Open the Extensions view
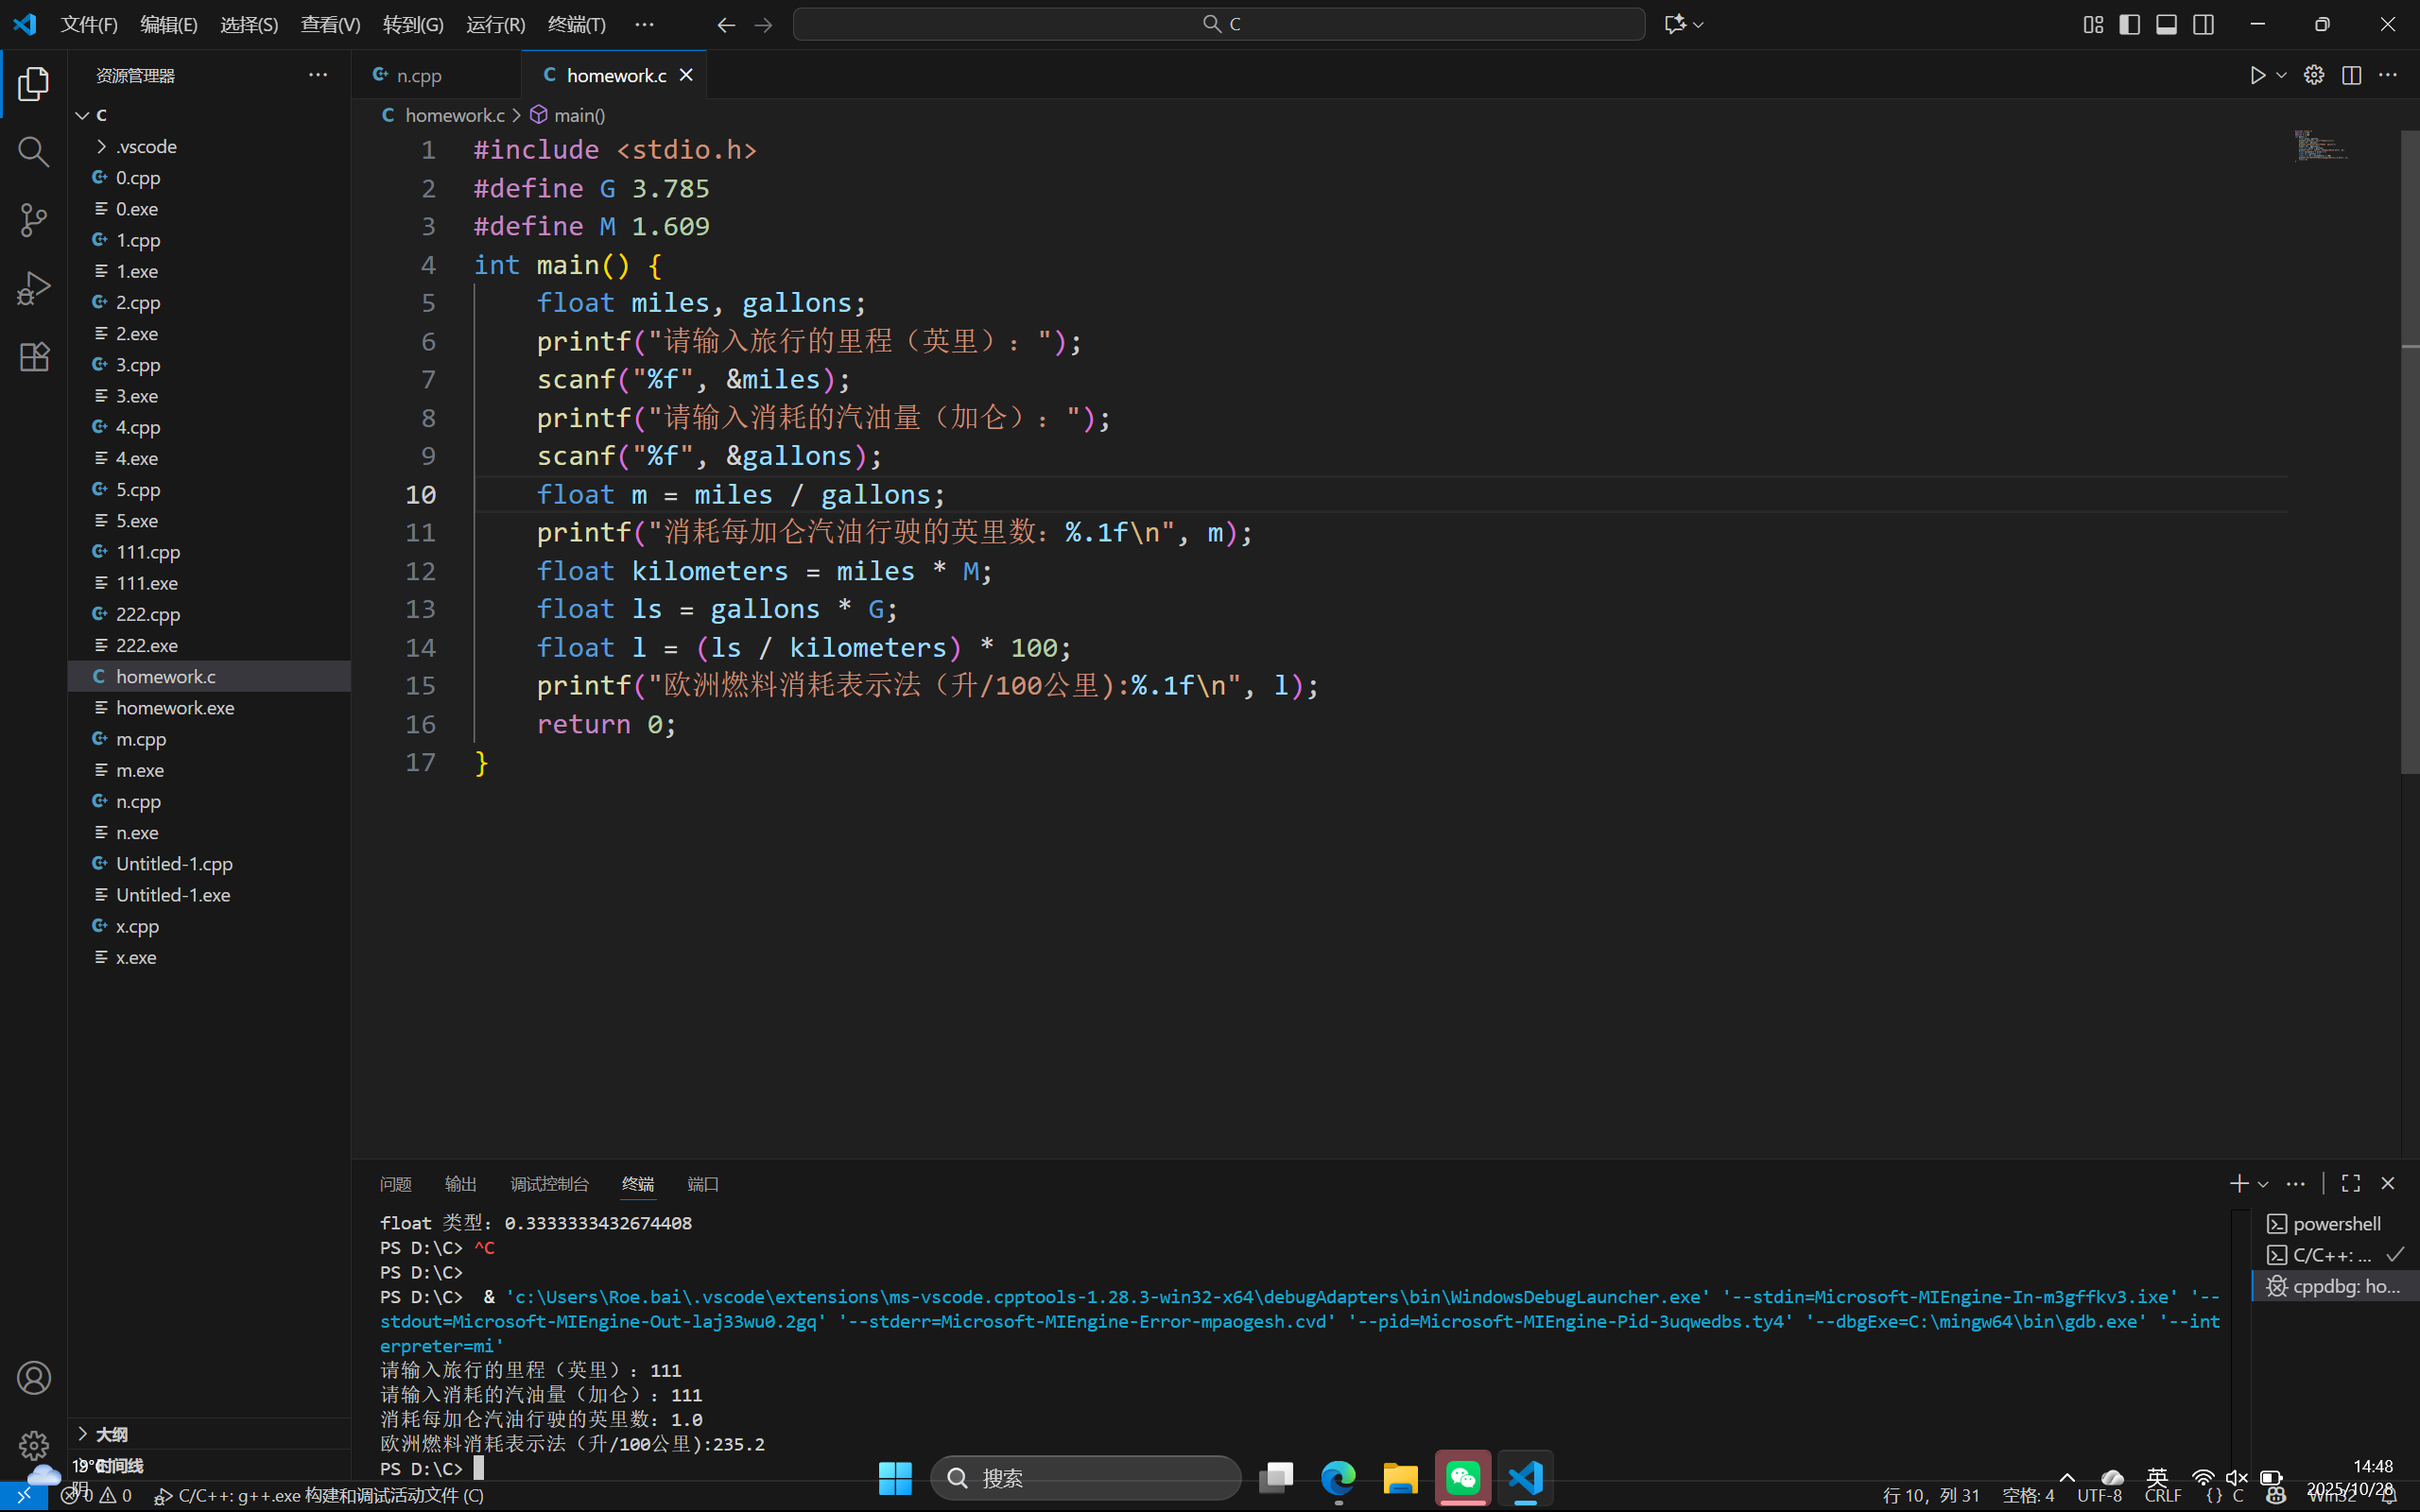The height and width of the screenshot is (1512, 2420). click(33, 357)
